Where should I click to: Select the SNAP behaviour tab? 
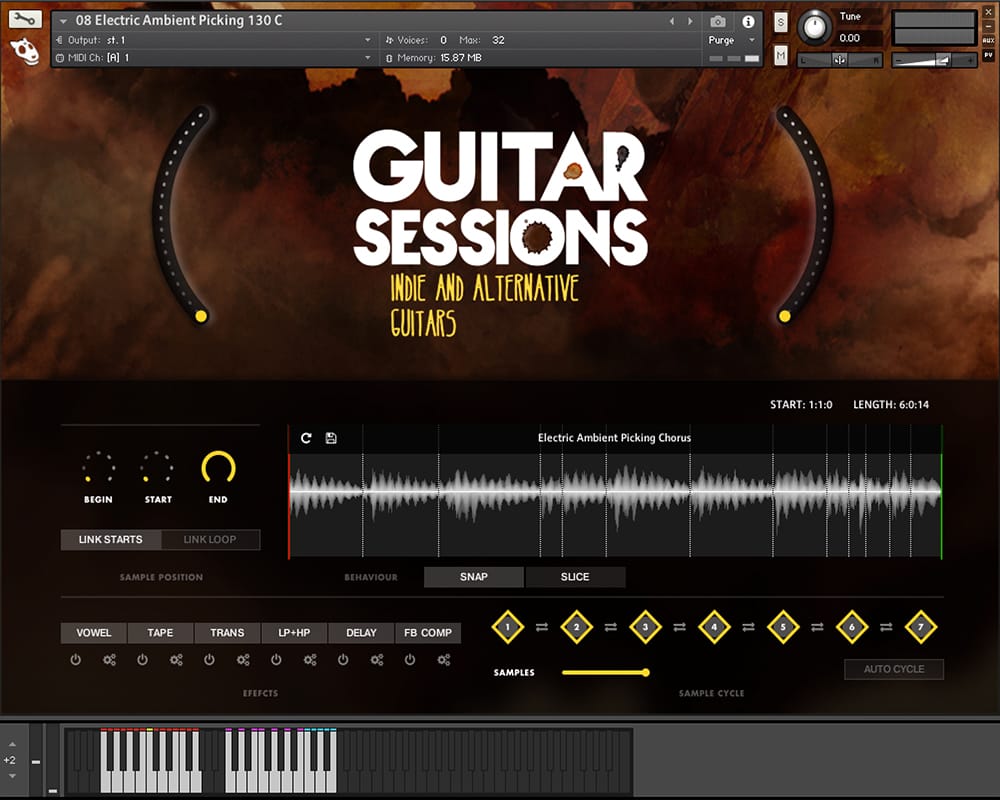point(474,577)
